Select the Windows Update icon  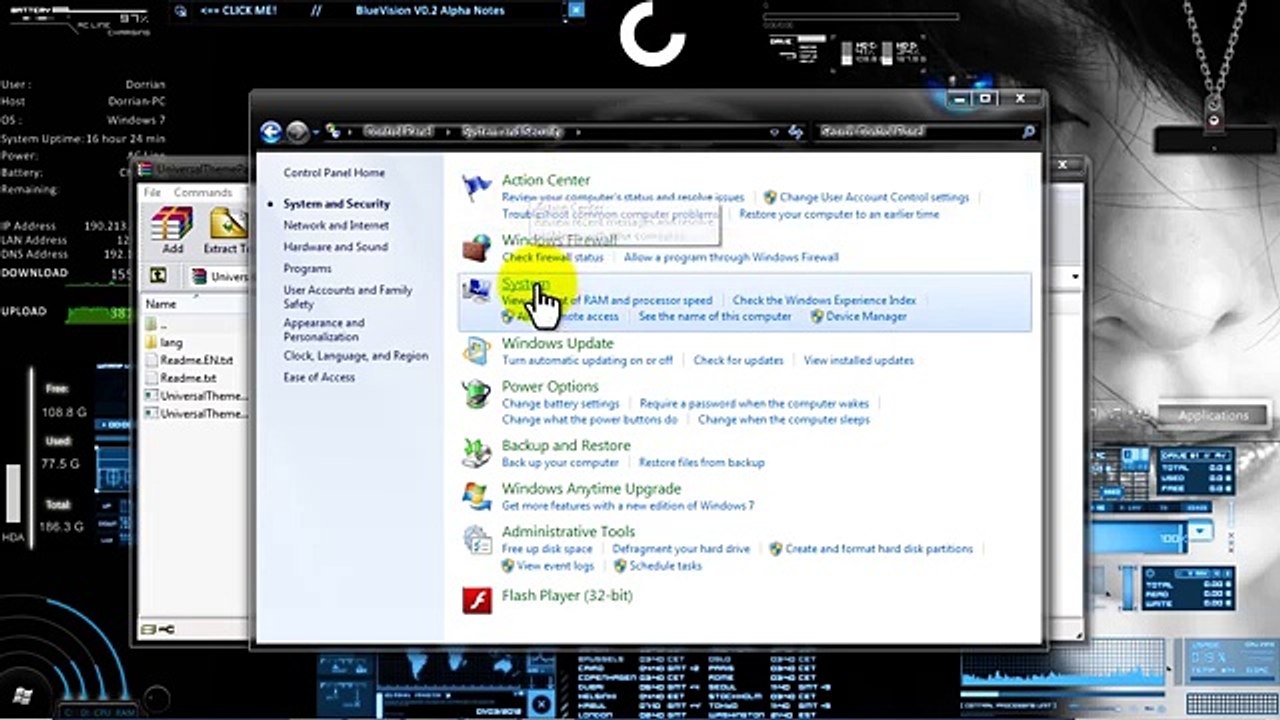(477, 351)
